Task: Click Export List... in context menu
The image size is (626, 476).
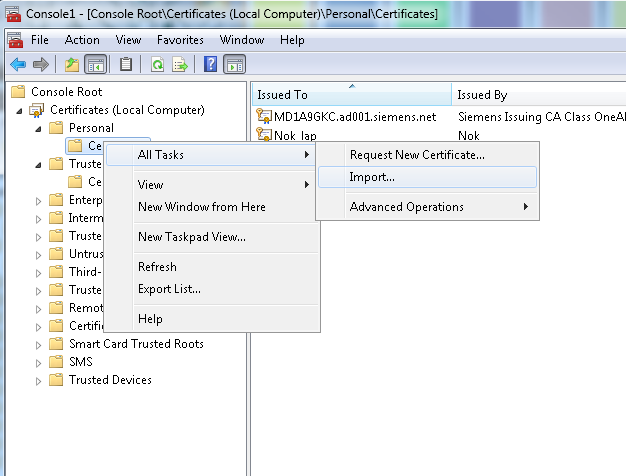Action: click(x=169, y=289)
